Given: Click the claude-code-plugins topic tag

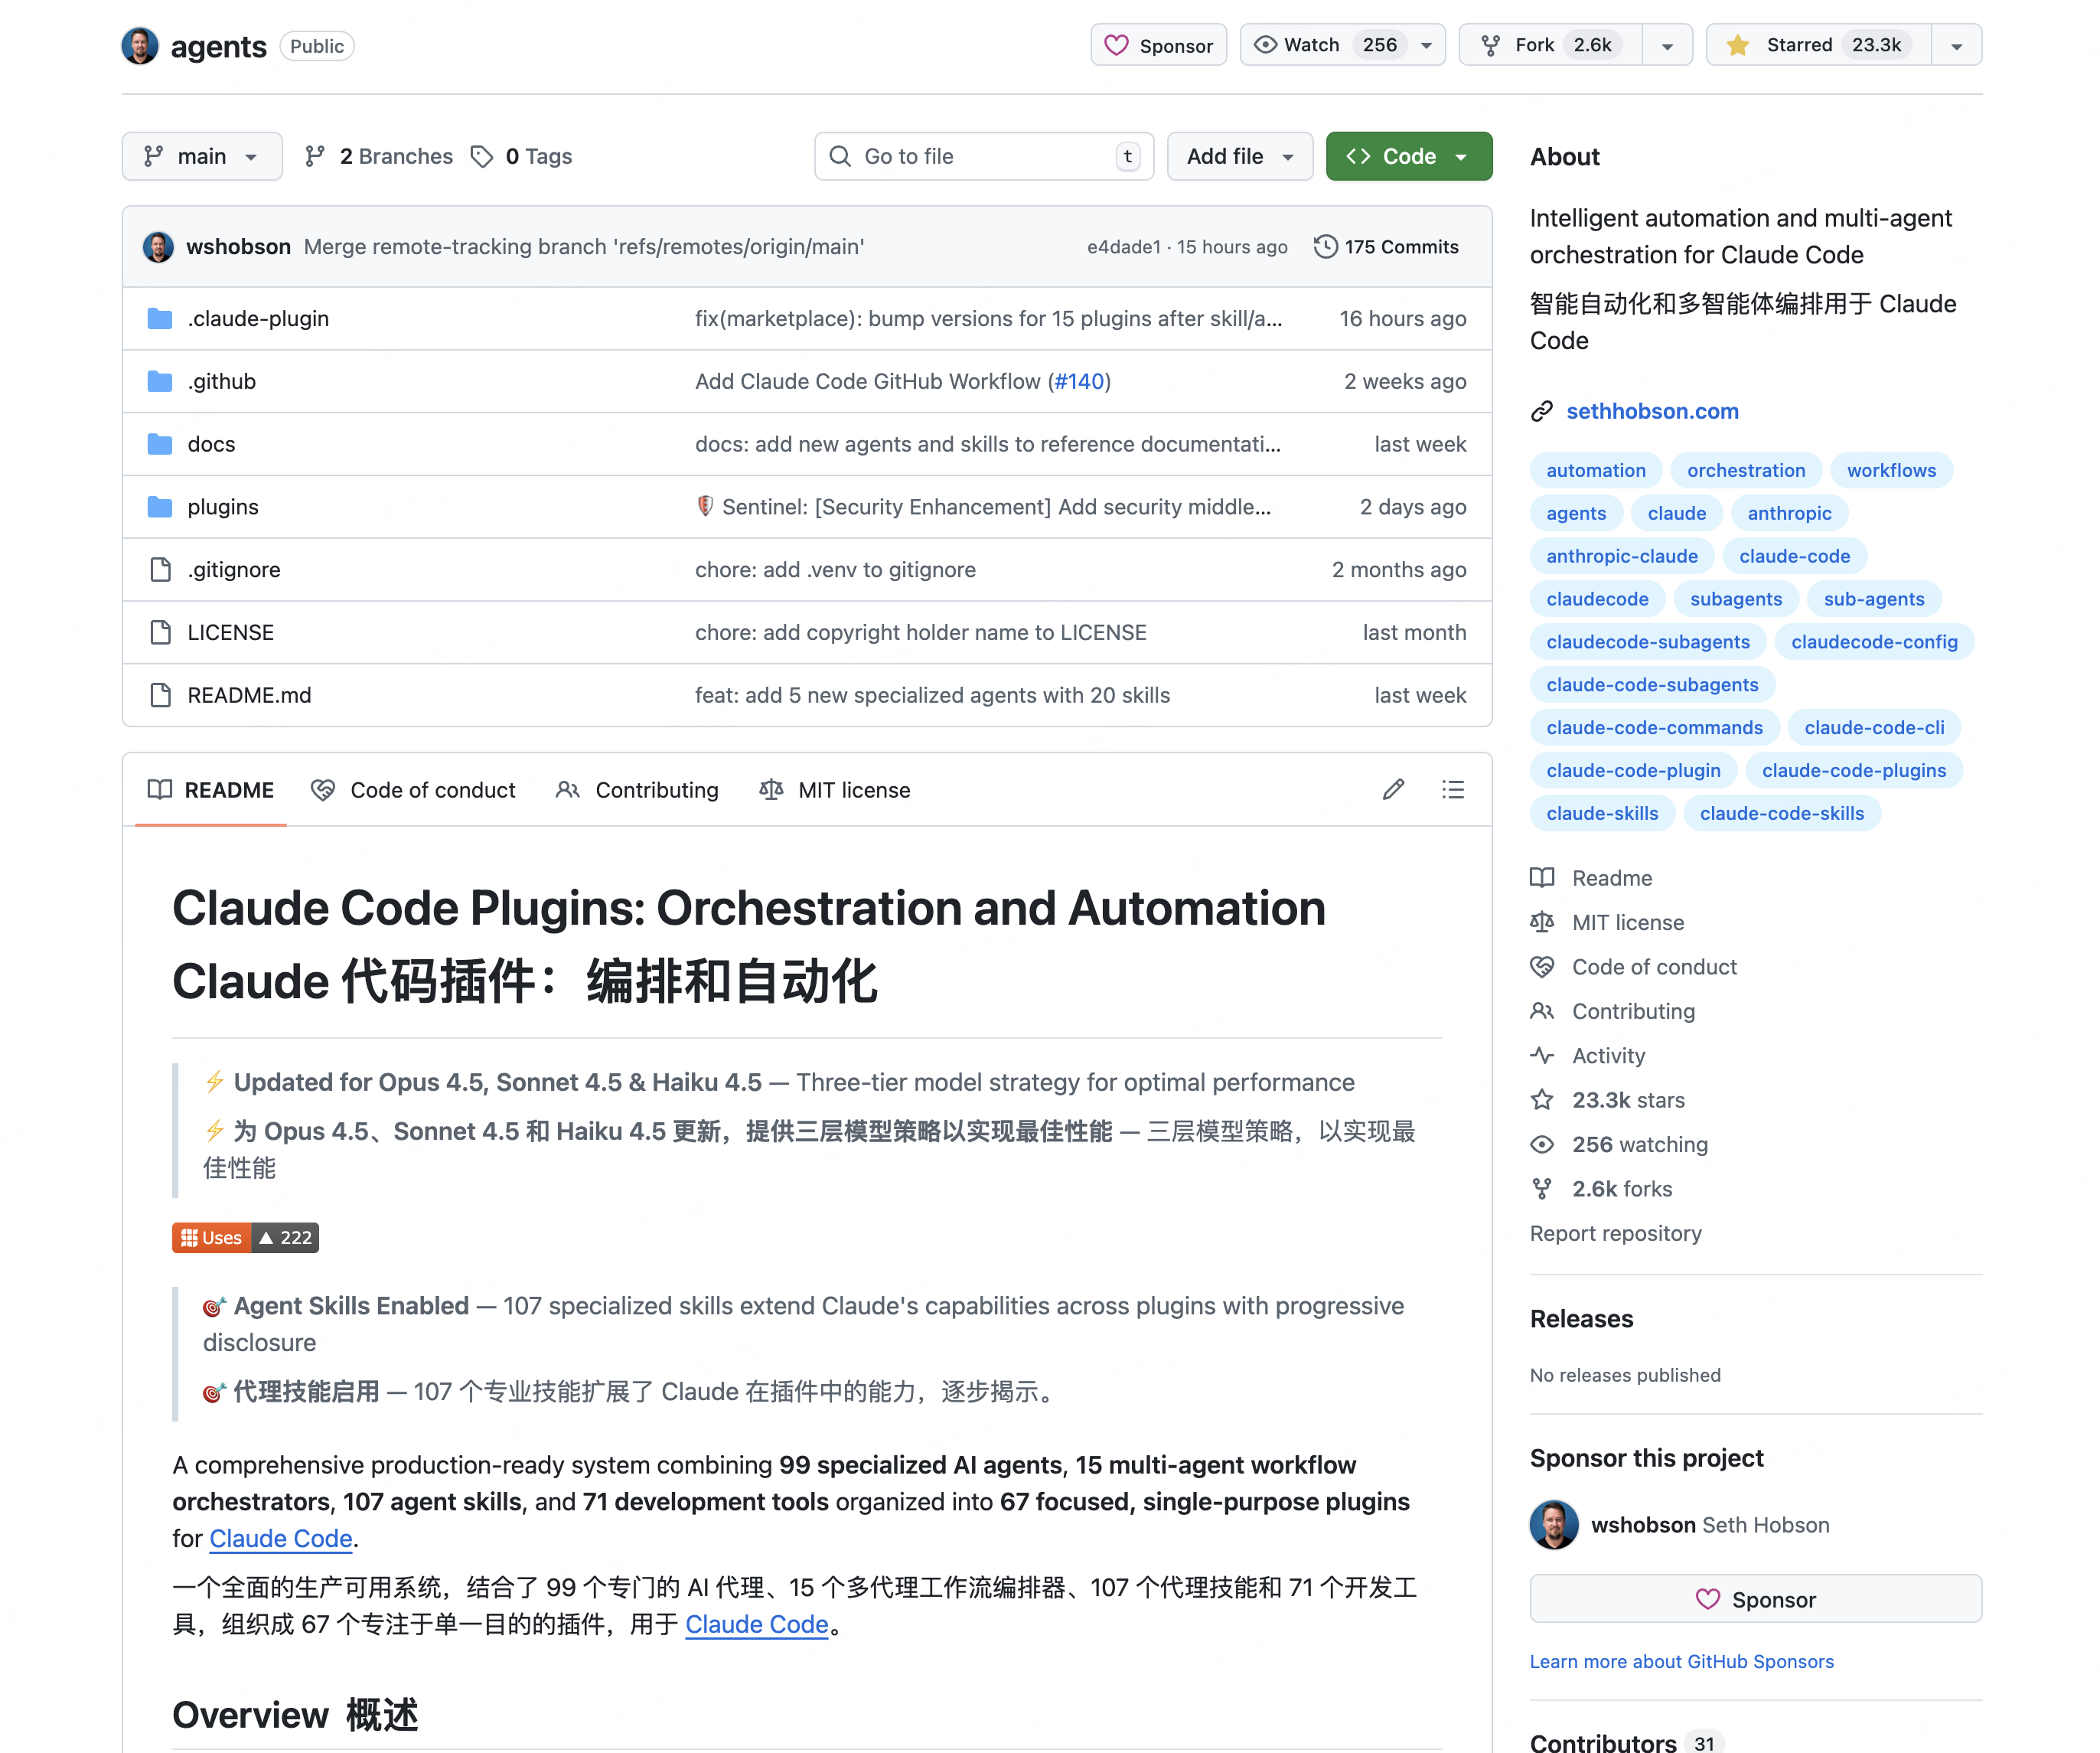Looking at the screenshot, I should pos(1853,770).
